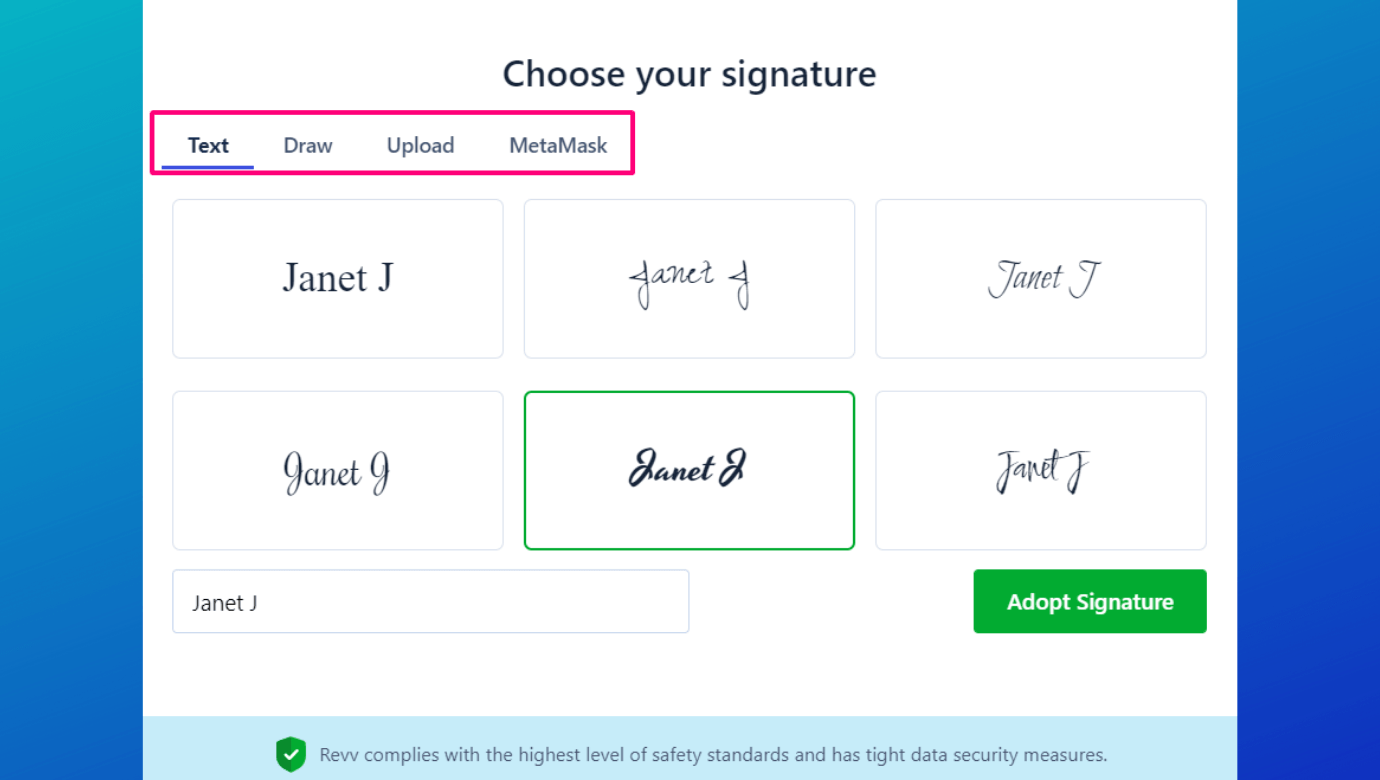This screenshot has height=780, width=1380.
Task: Go to the Upload tab
Action: tap(420, 145)
